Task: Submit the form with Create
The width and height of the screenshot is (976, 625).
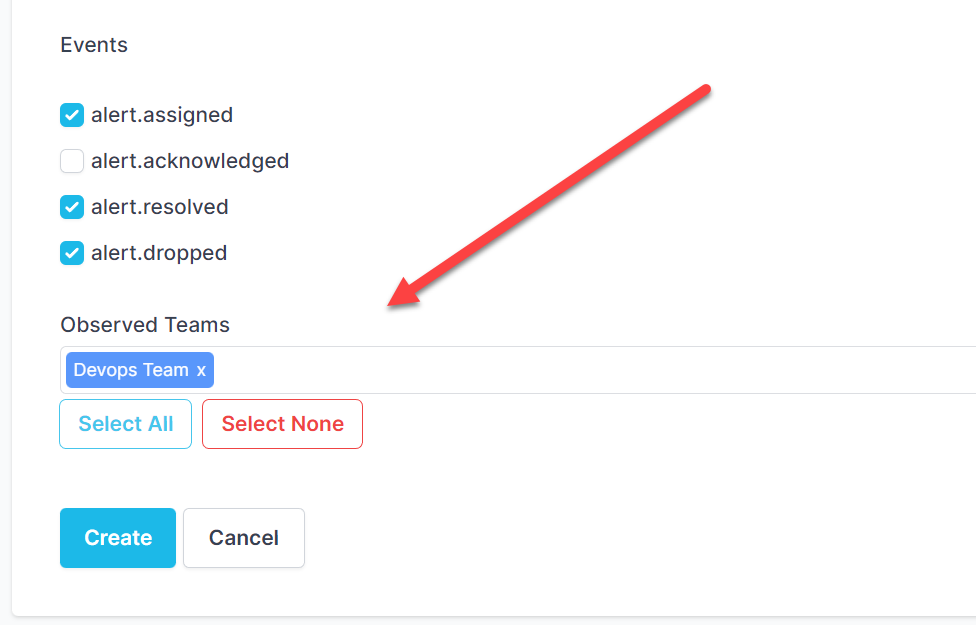Action: (118, 538)
